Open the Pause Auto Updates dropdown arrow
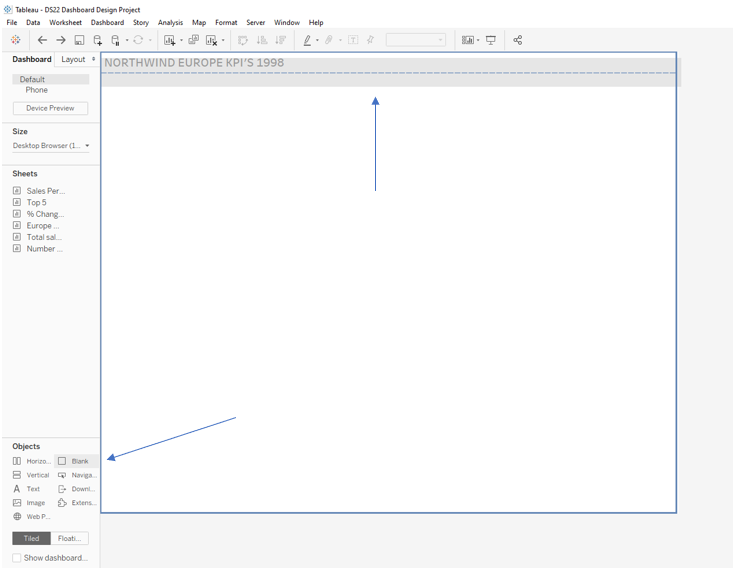733x568 pixels. click(127, 40)
